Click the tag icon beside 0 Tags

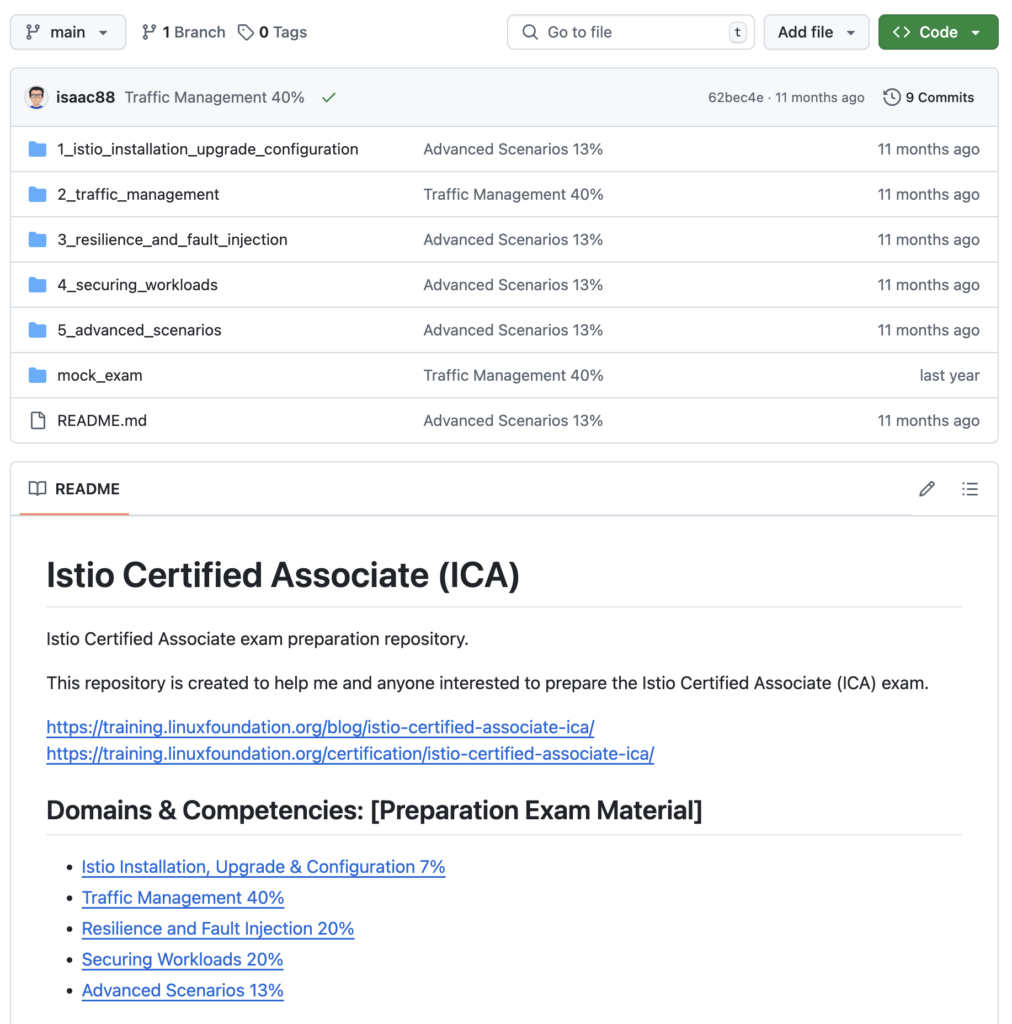pyautogui.click(x=245, y=32)
